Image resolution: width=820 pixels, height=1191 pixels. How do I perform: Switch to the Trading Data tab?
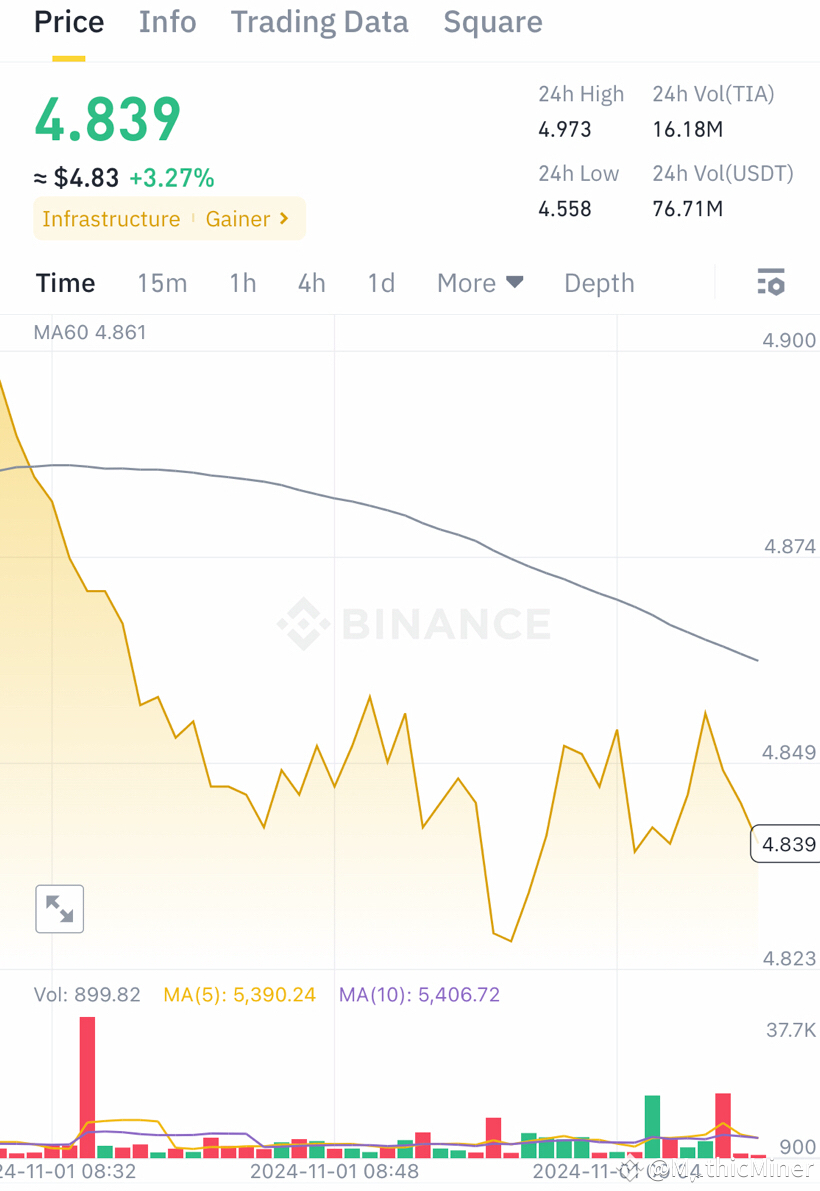tap(319, 22)
